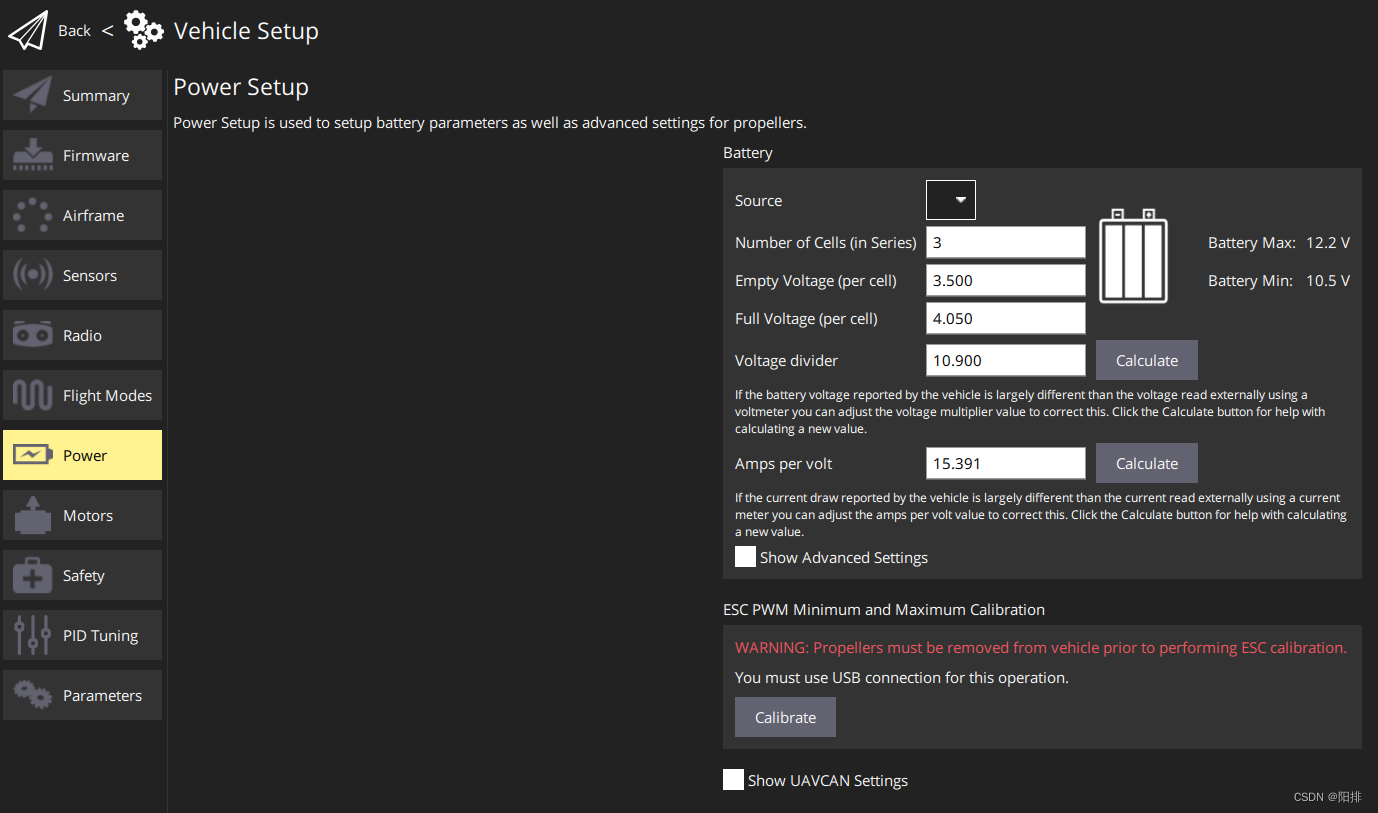Viewport: 1378px width, 813px height.
Task: Click the Motors icon
Action: (x=33, y=515)
